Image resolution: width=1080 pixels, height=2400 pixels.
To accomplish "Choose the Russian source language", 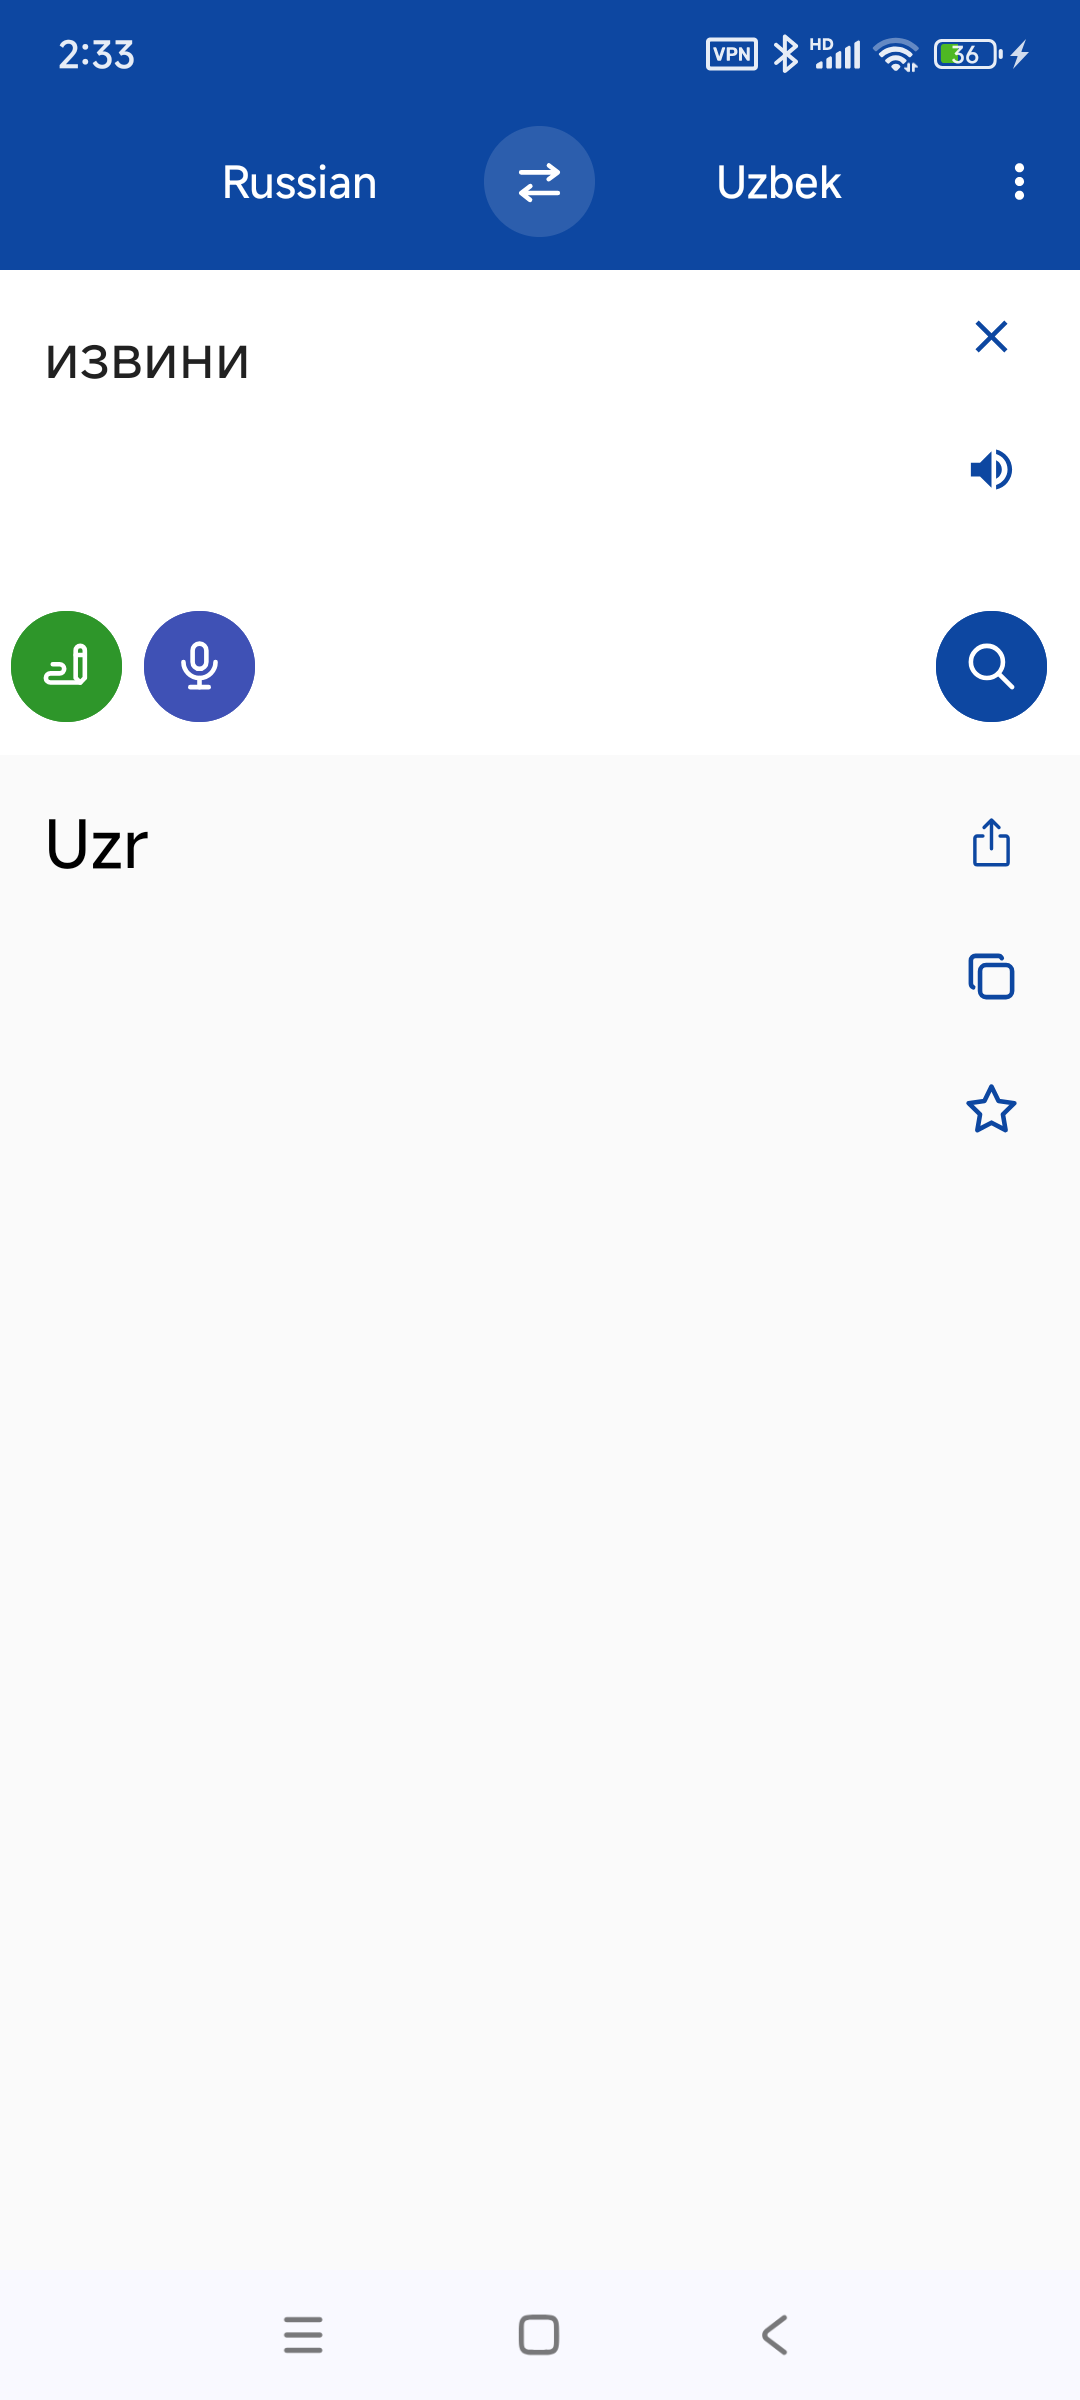I will (299, 182).
